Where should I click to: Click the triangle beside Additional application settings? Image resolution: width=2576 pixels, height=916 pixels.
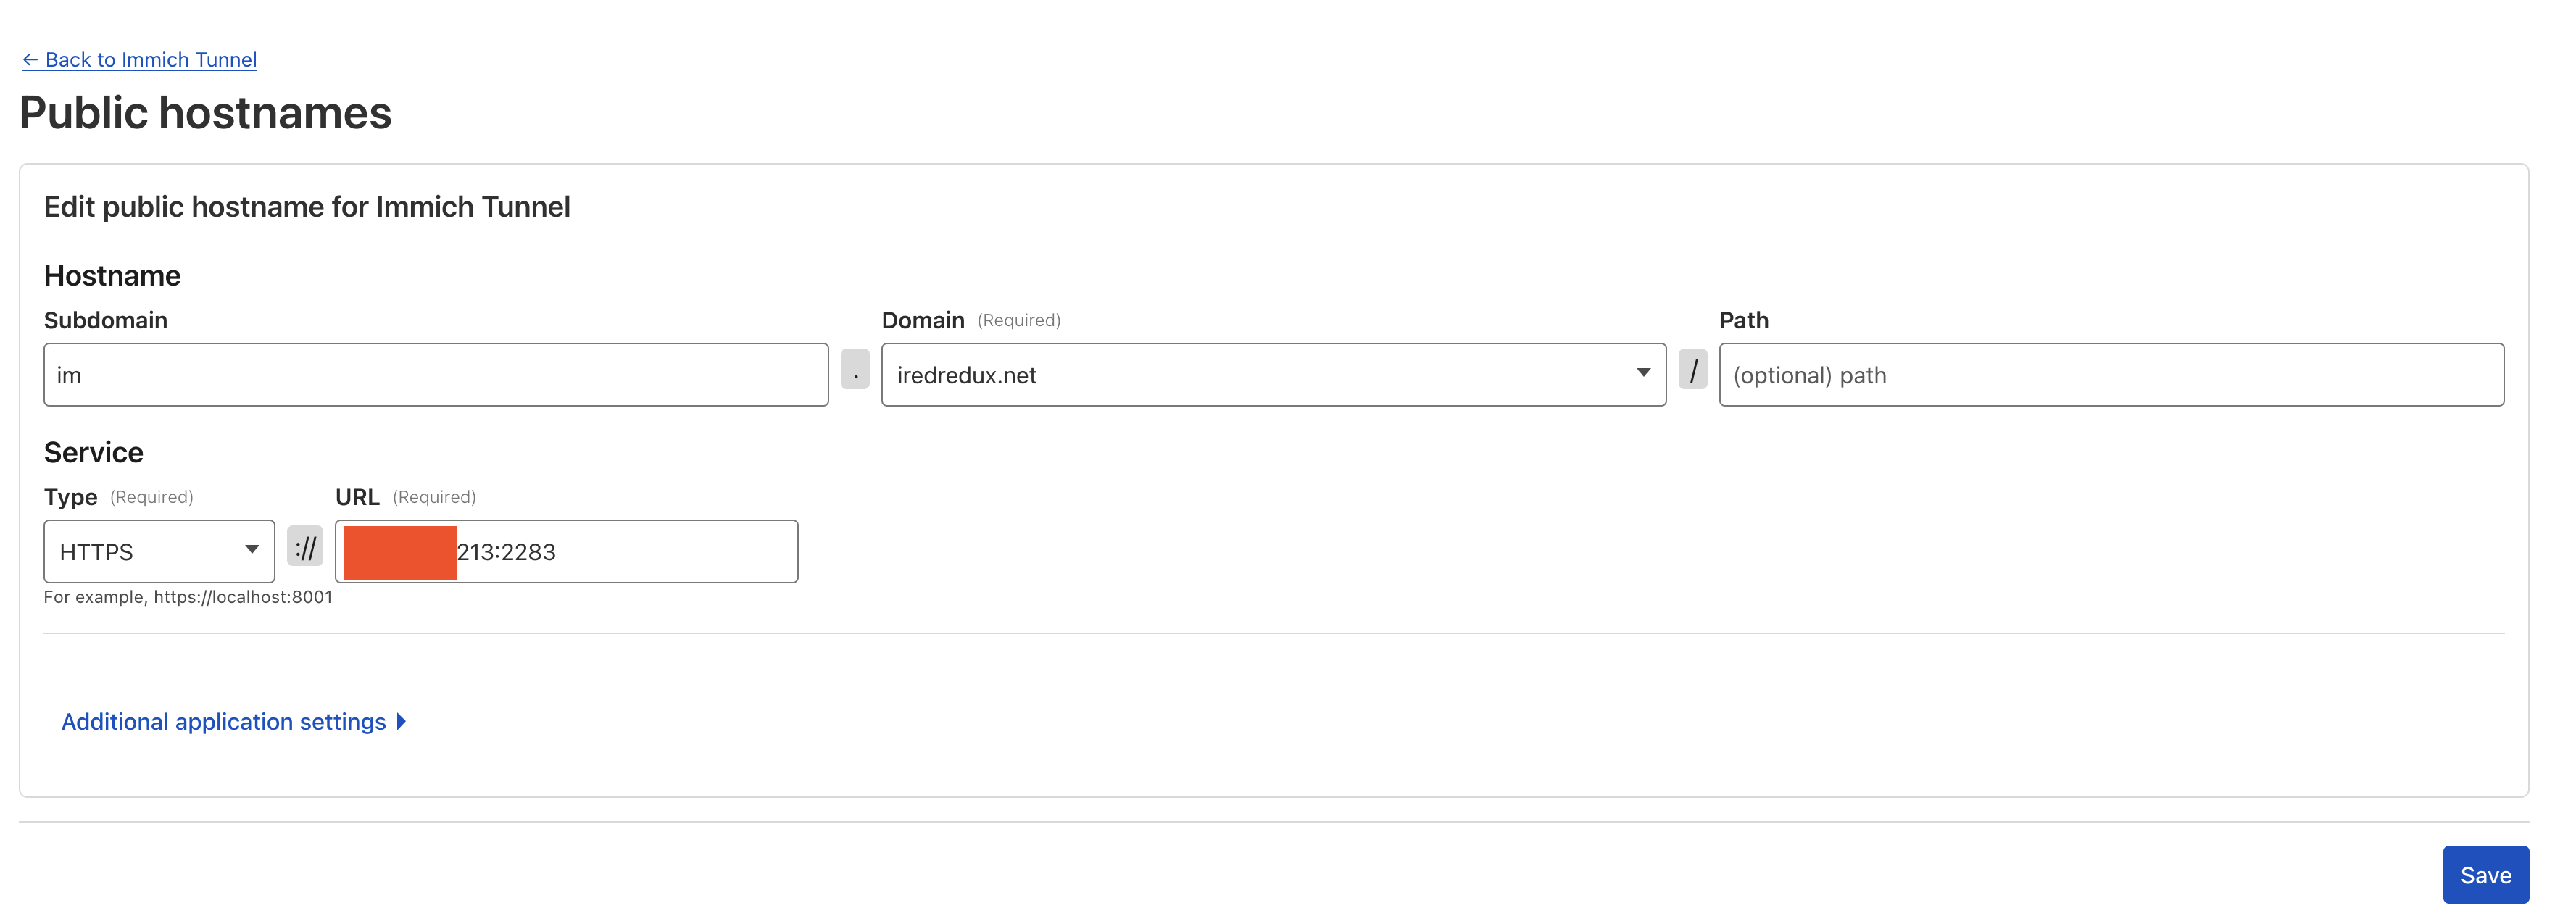pyautogui.click(x=401, y=722)
